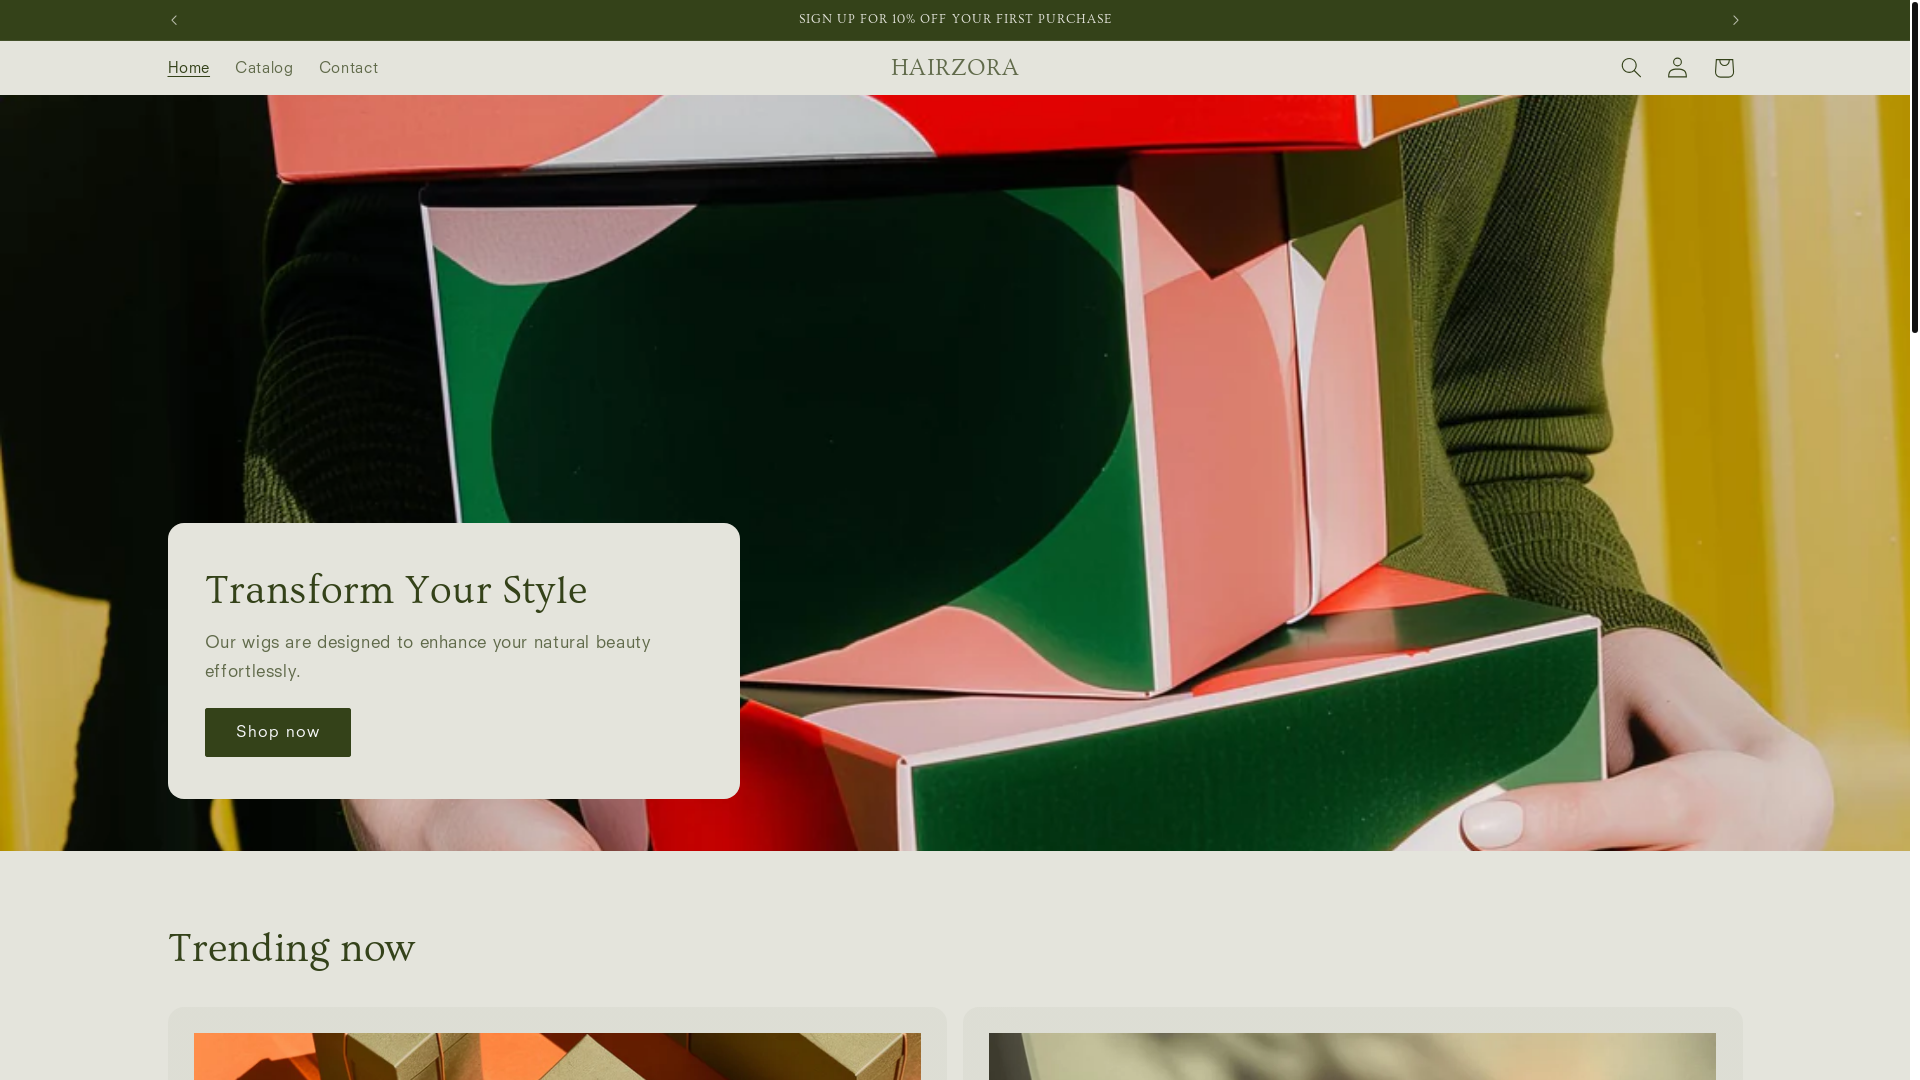Click the Shop now button
Image resolution: width=1920 pixels, height=1080 pixels.
pyautogui.click(x=278, y=732)
